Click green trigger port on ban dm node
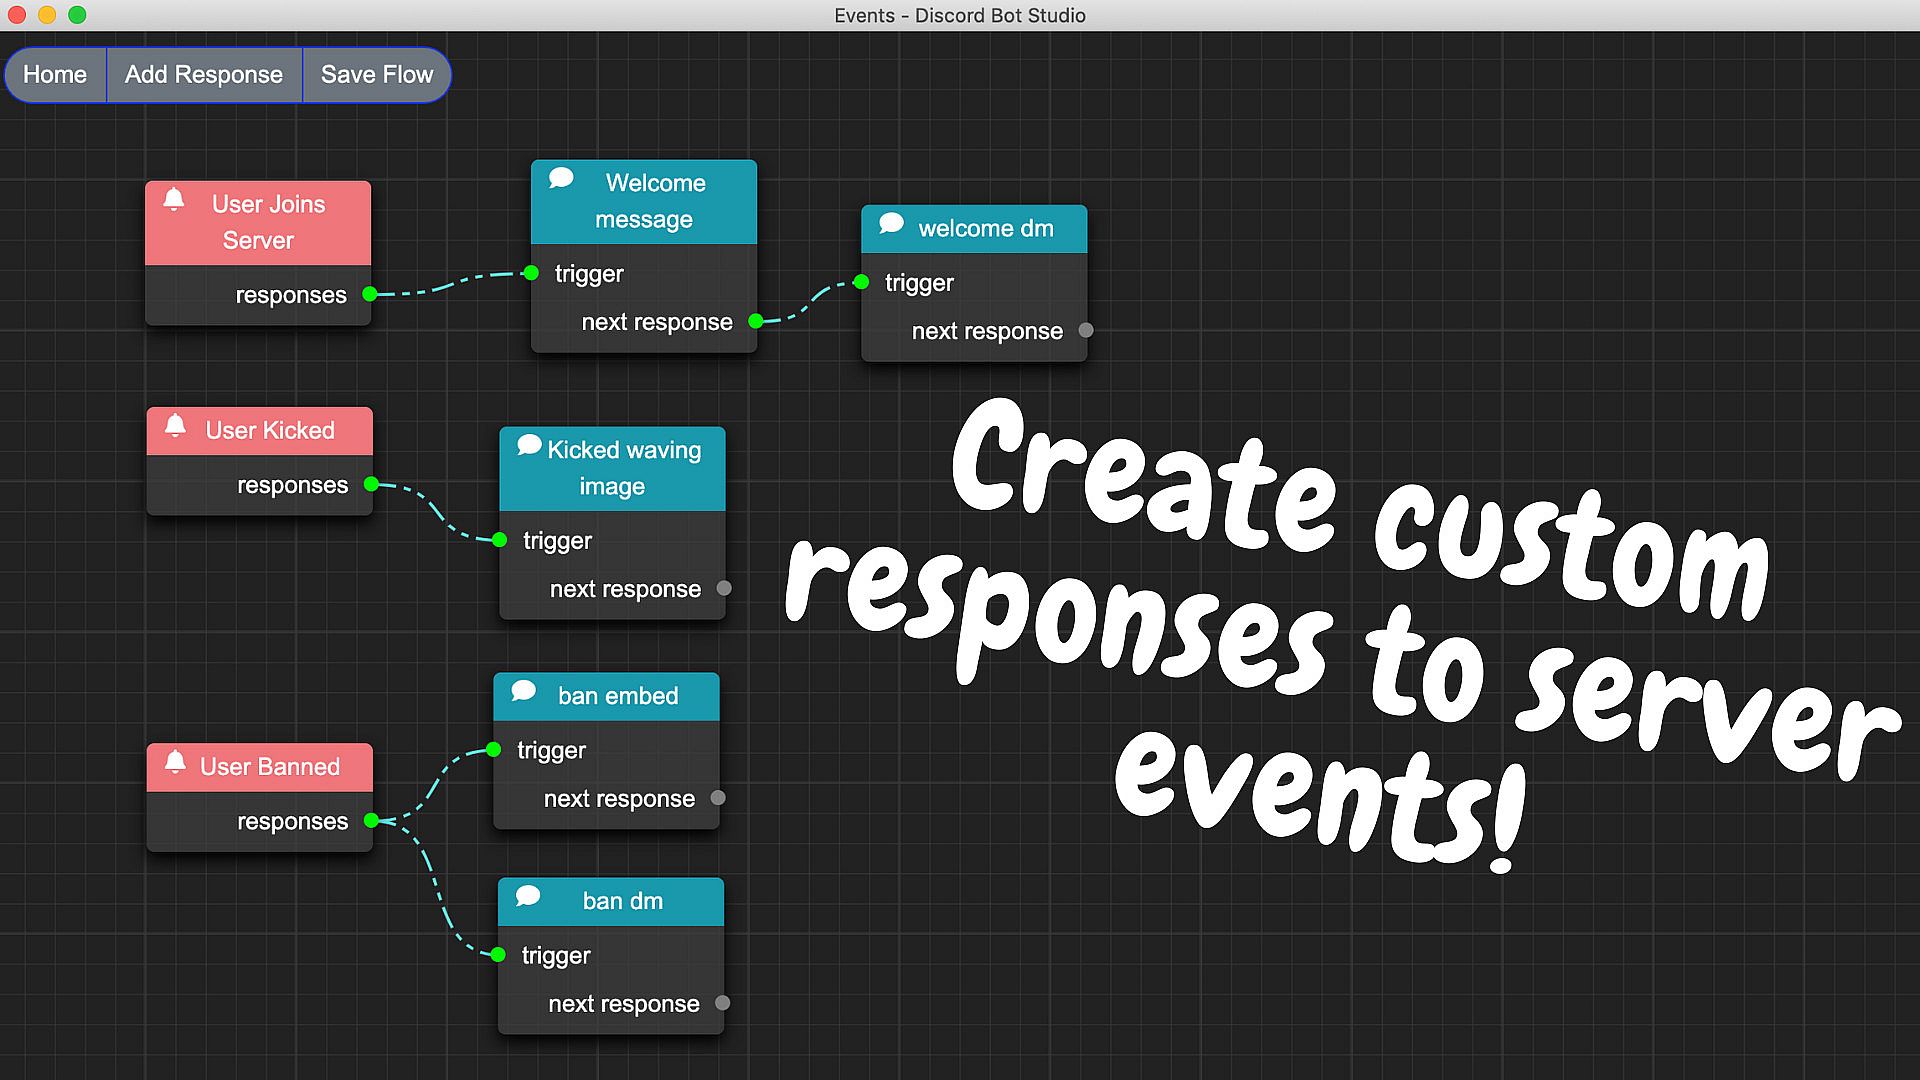 click(x=498, y=955)
